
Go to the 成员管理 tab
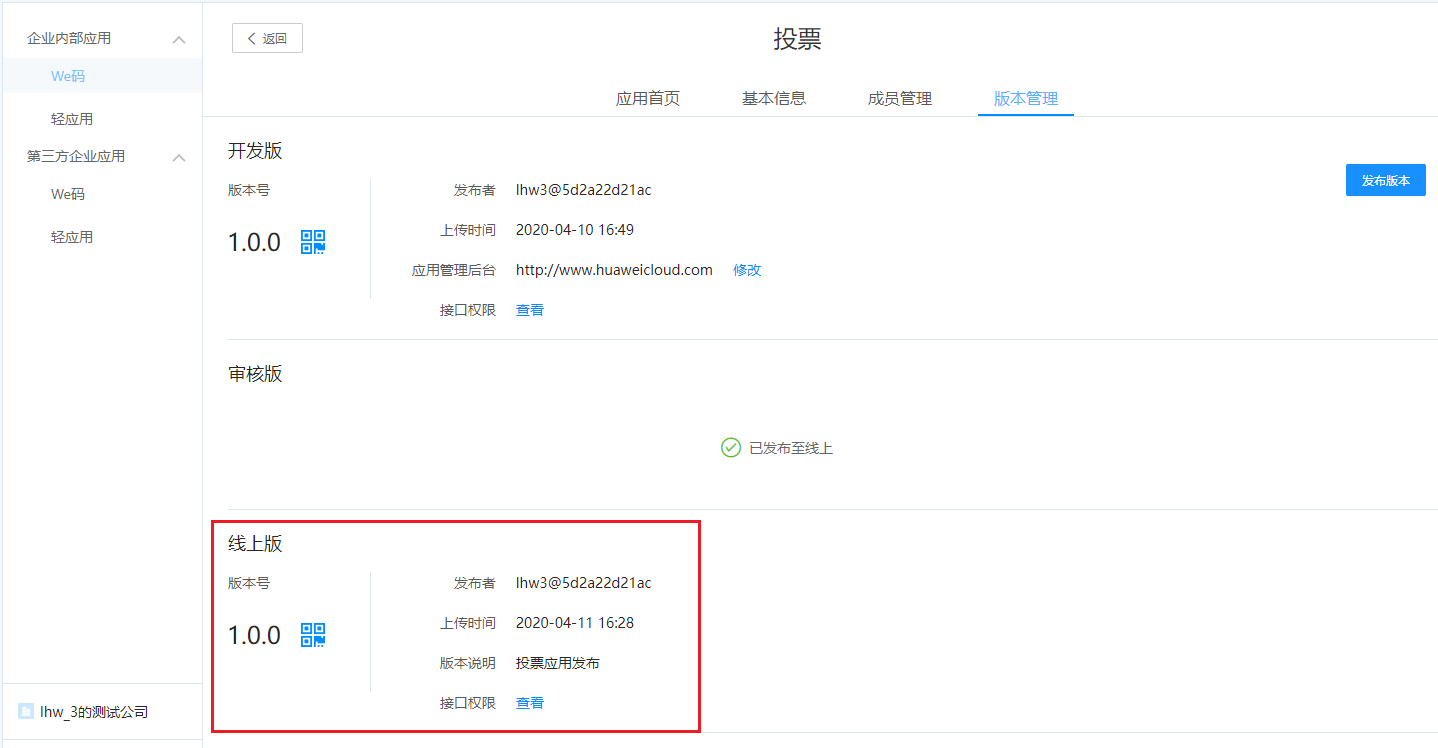click(x=900, y=98)
